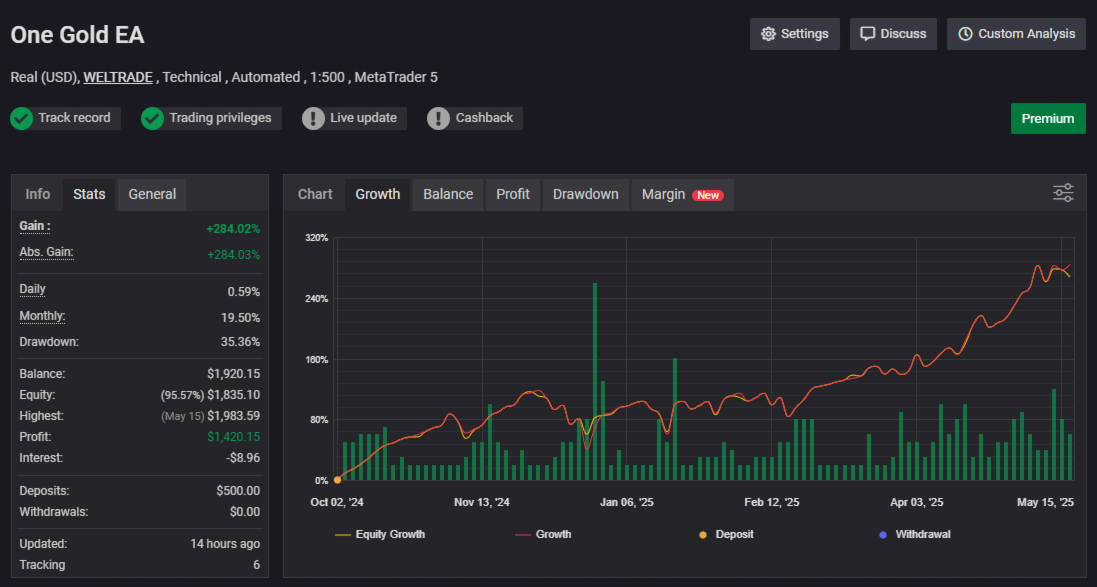1097x587 pixels.
Task: Open chart filter options sliders icon
Action: point(1063,193)
